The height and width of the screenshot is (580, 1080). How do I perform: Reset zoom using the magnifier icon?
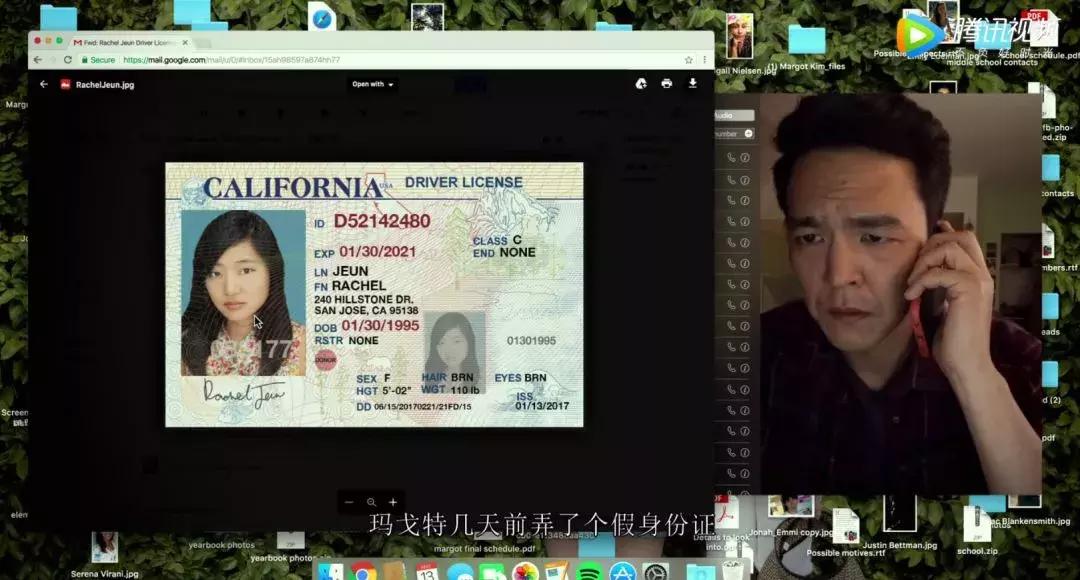point(371,502)
